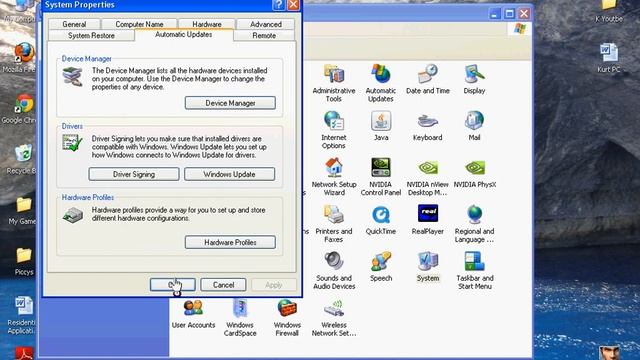Viewport: 640px width, 360px height.
Task: Open Internet Options icon
Action: [x=333, y=130]
